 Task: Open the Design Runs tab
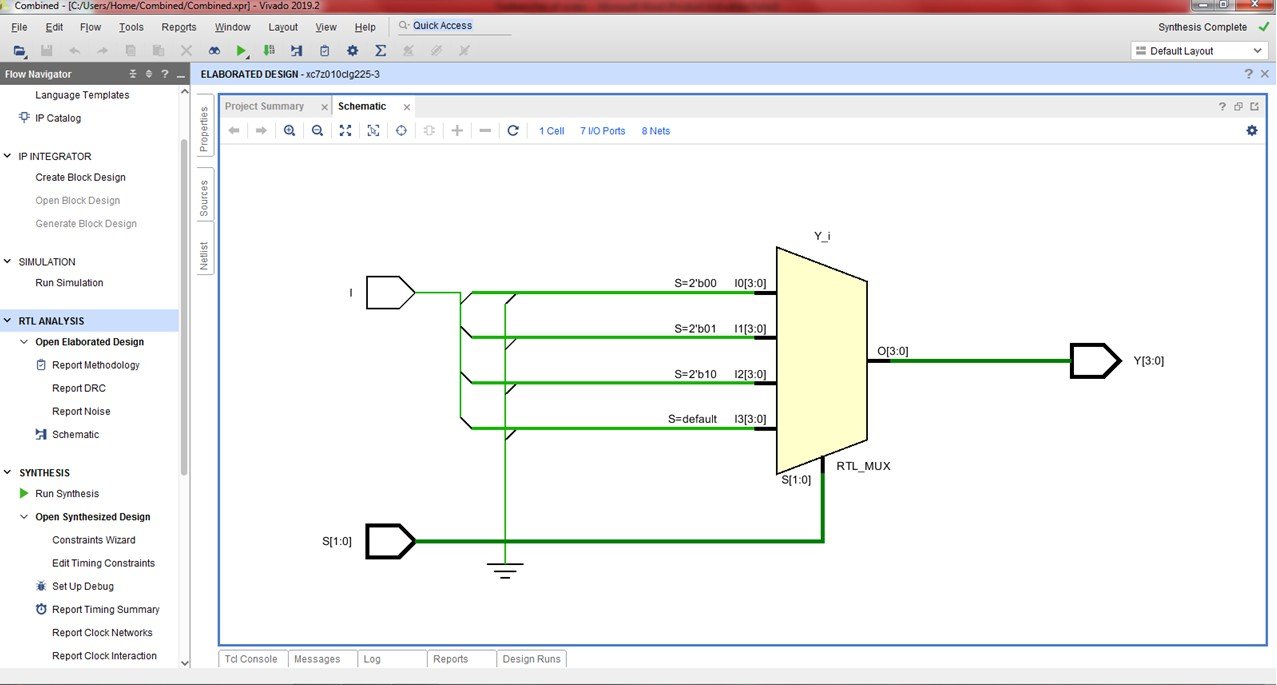pyautogui.click(x=531, y=659)
